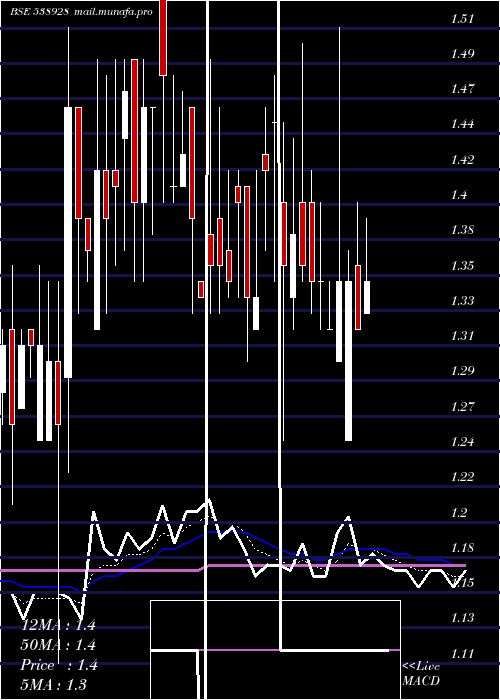
Task: Pick the 1.2 price axis label
Action: pos(459,513)
